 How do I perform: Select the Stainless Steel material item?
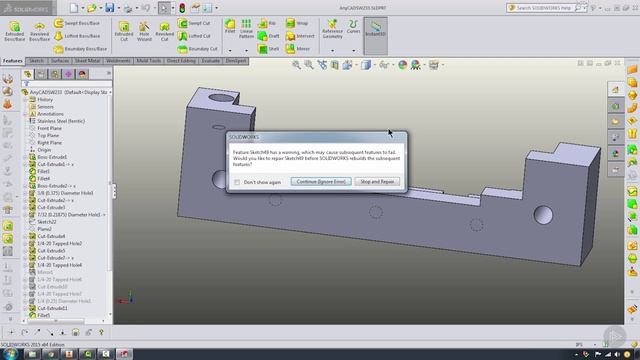coord(57,121)
